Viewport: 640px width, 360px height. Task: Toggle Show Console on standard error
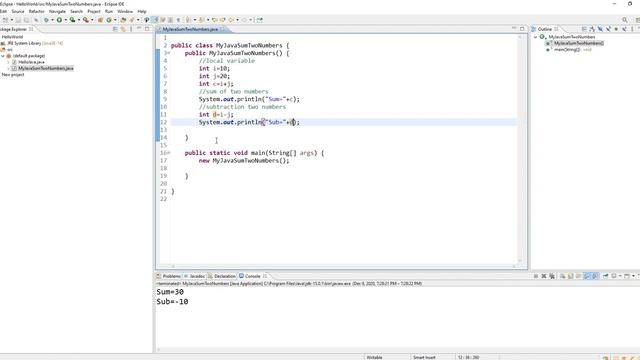coord(596,276)
